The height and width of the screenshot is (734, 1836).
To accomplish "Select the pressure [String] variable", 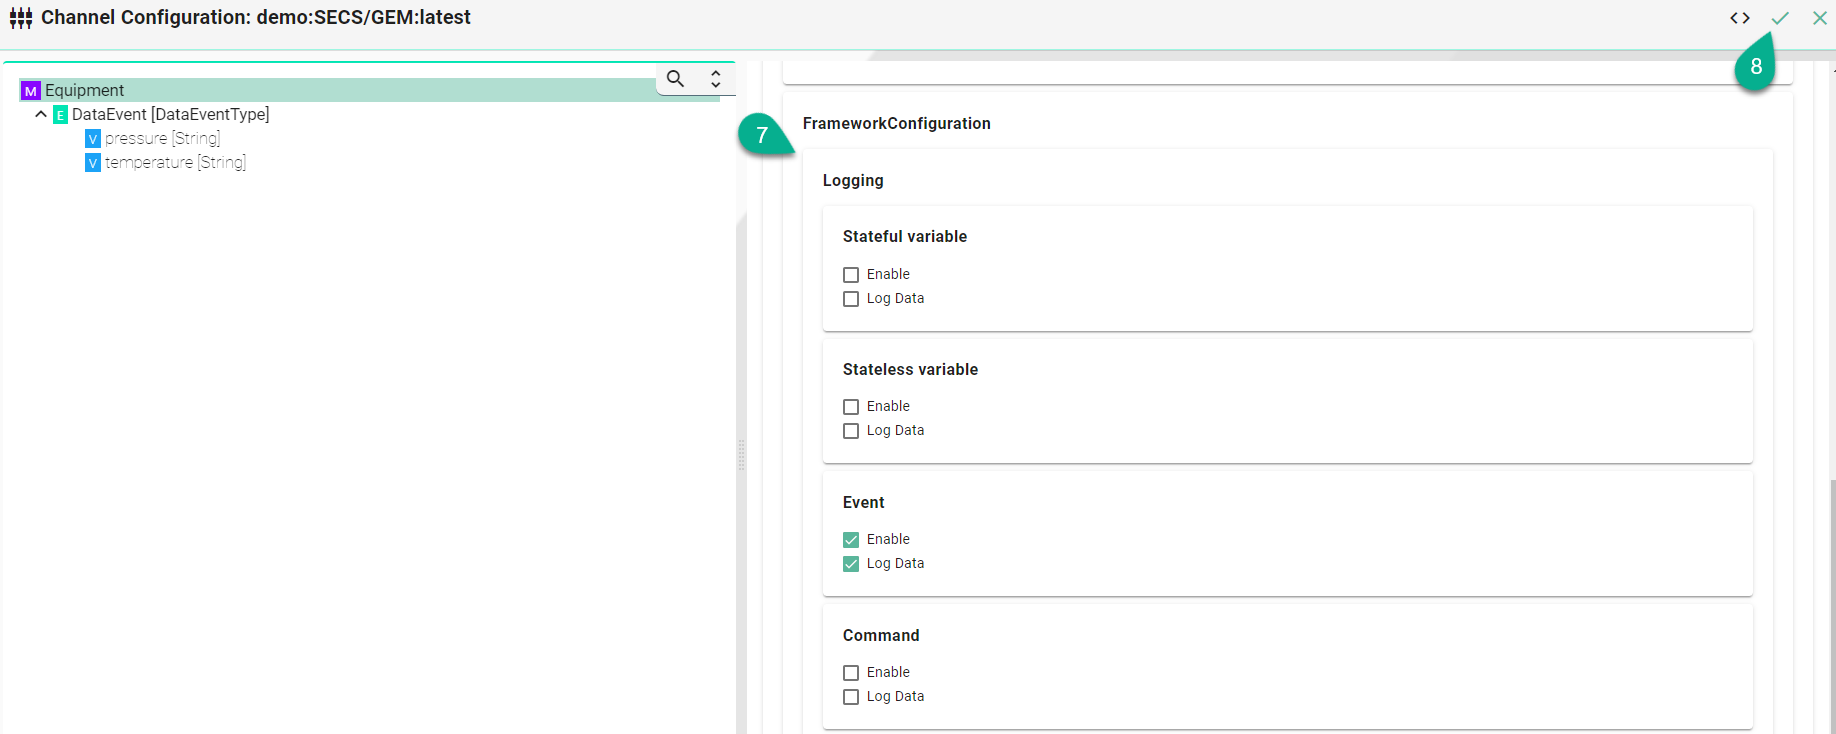I will tap(162, 139).
